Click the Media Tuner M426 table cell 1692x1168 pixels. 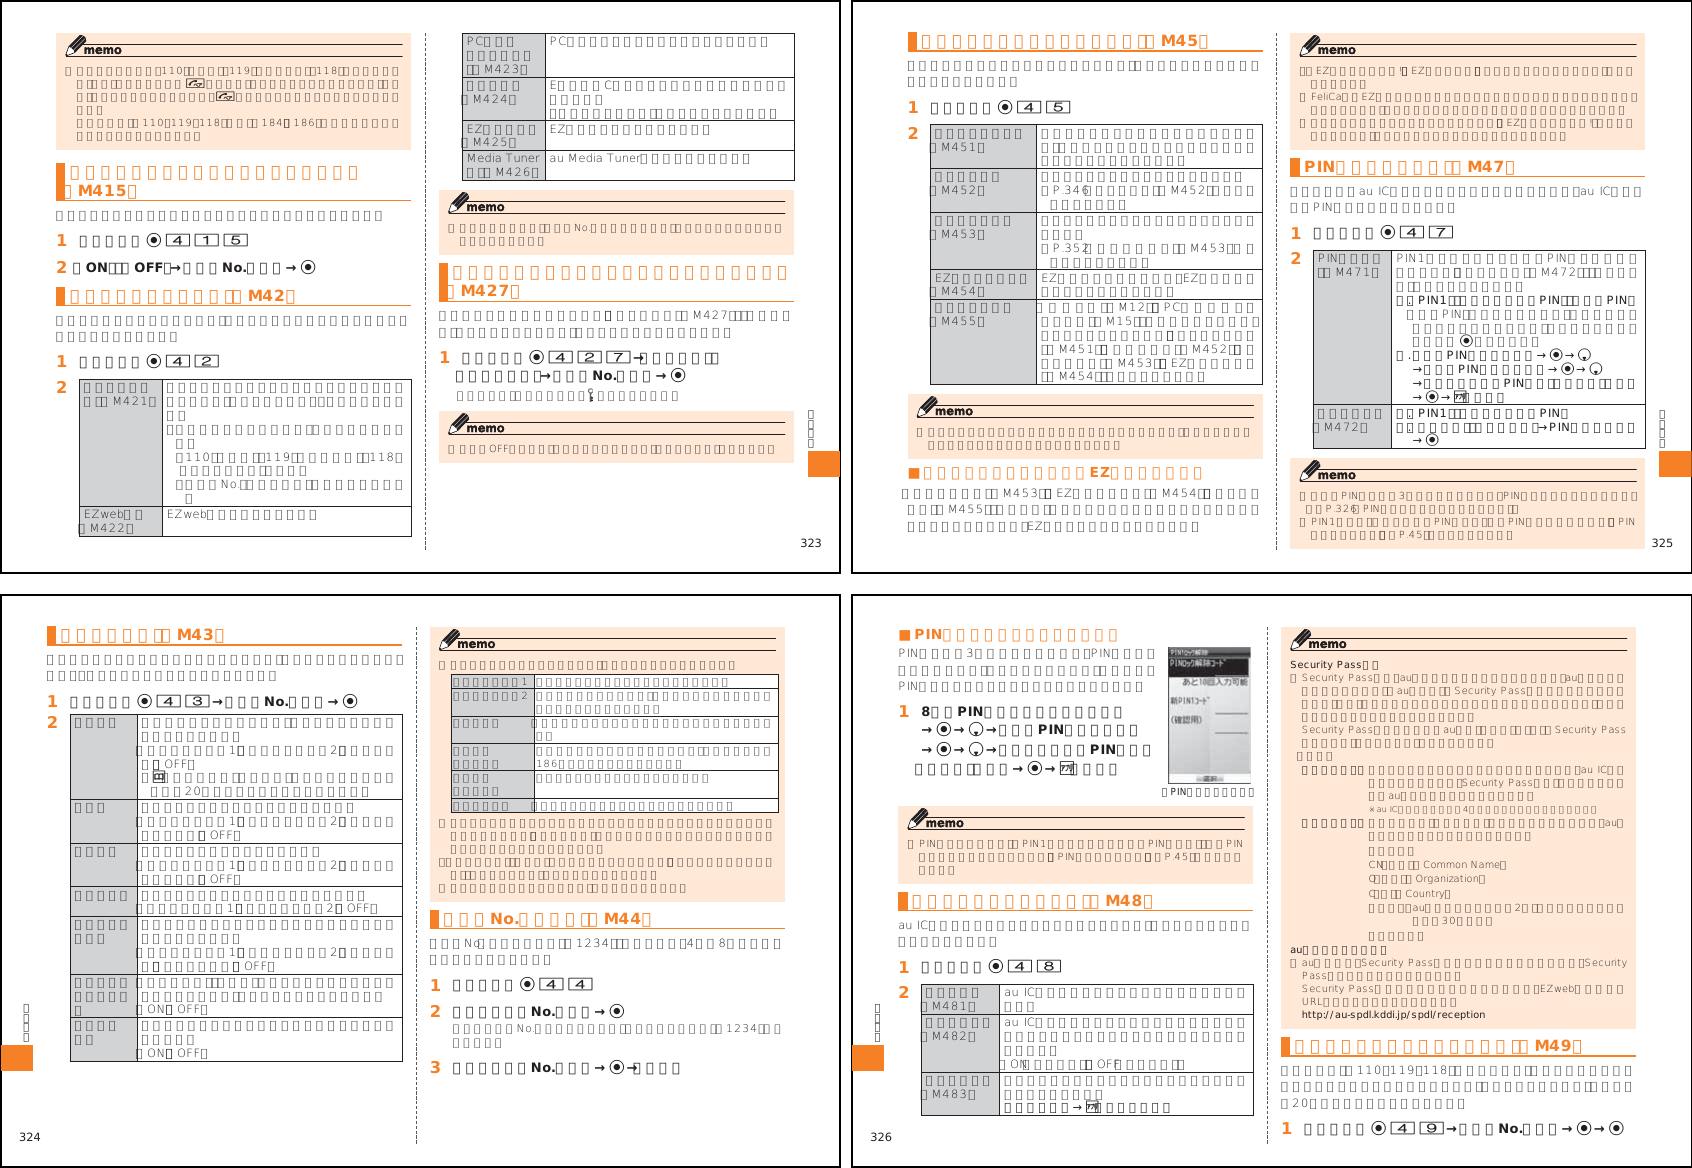point(504,165)
